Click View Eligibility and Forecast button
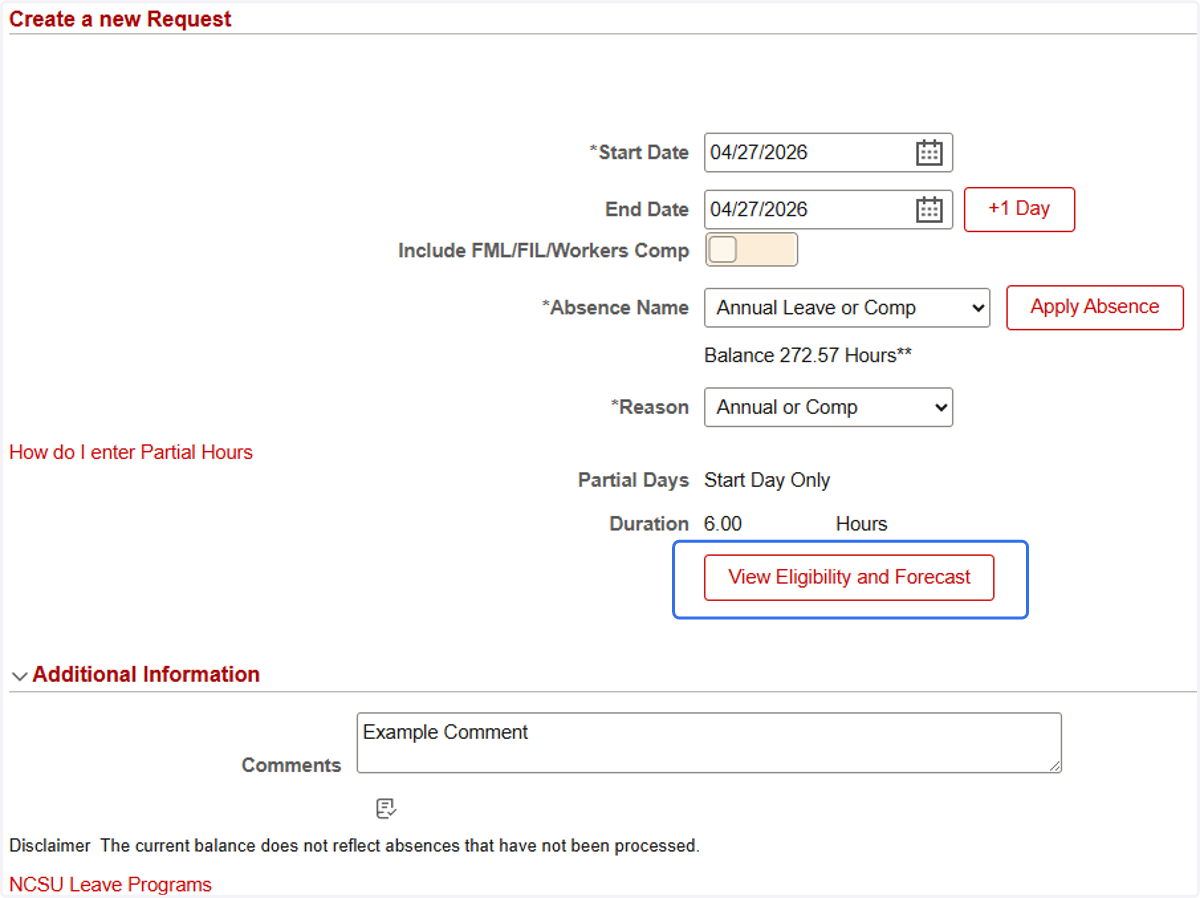The width and height of the screenshot is (1200, 898). pyautogui.click(x=849, y=578)
